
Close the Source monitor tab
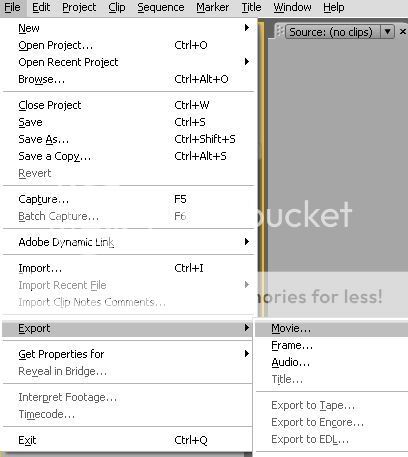(x=402, y=32)
